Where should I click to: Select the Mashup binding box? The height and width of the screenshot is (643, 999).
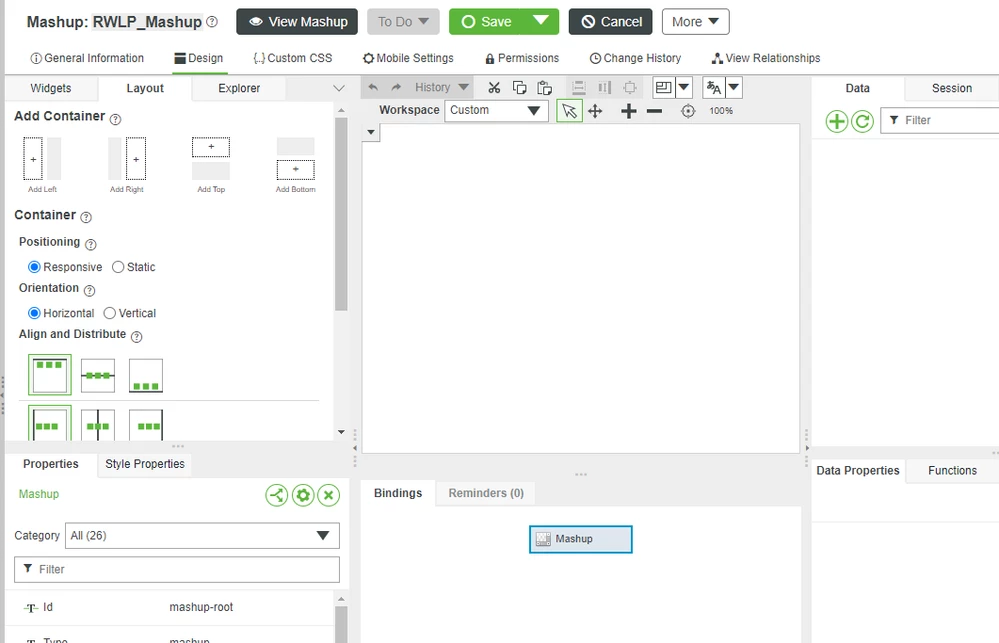580,539
